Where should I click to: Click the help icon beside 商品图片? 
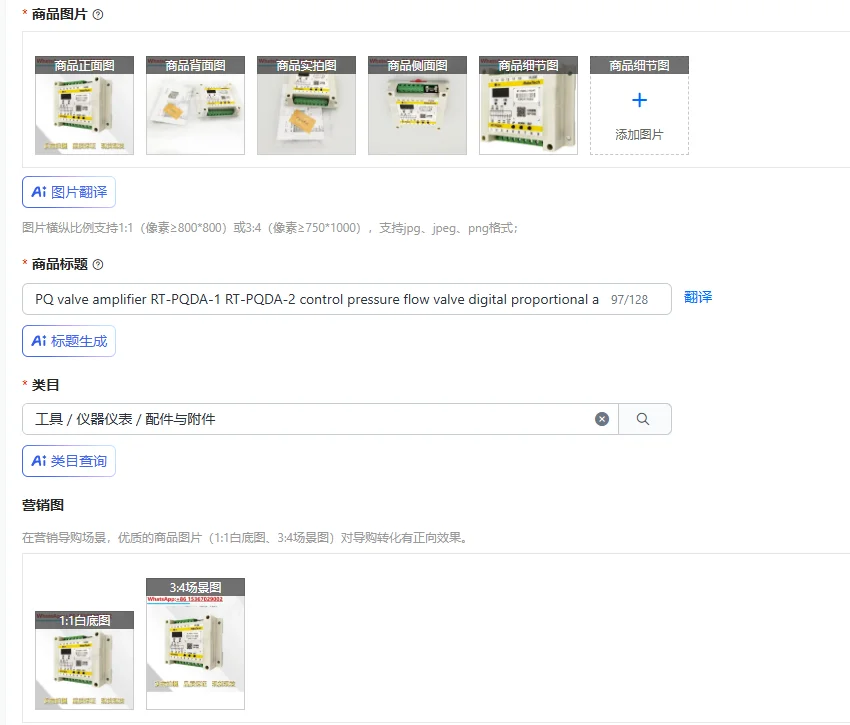(x=98, y=15)
